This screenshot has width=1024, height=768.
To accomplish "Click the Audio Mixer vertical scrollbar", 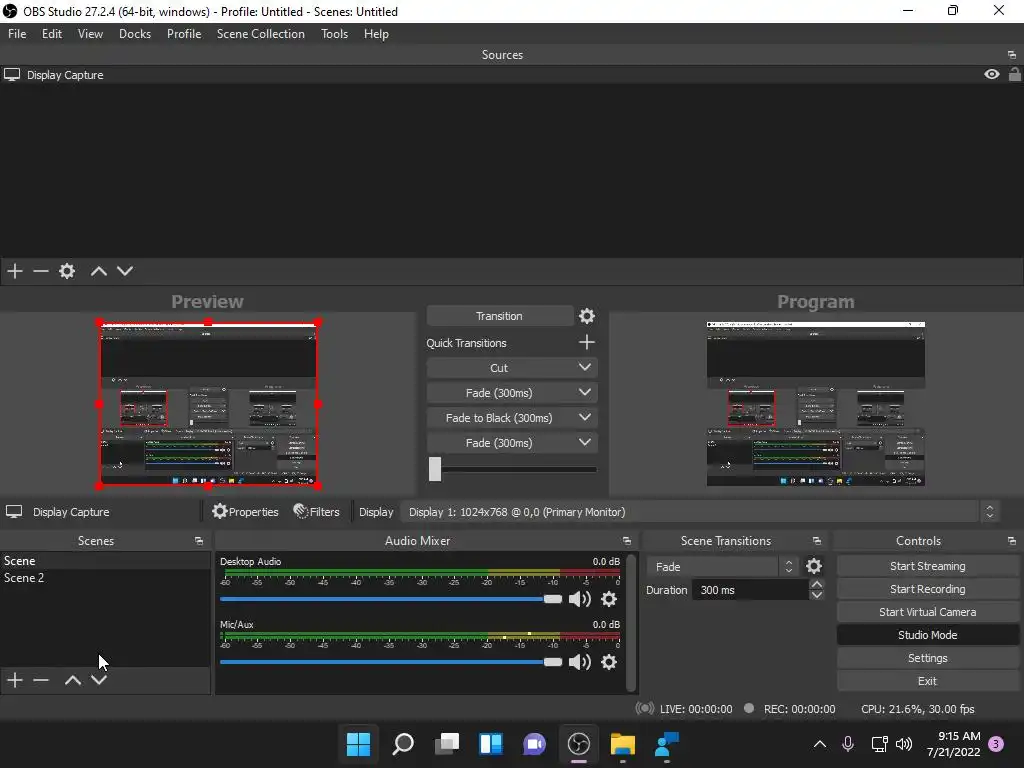I will (631, 622).
